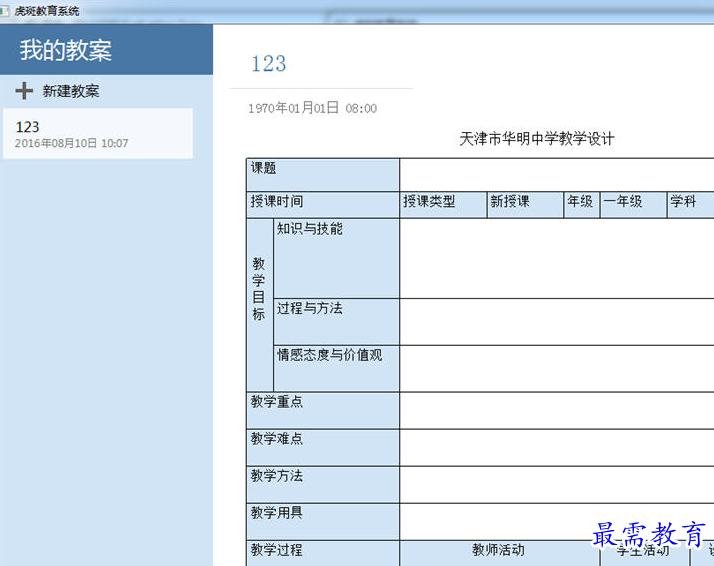Image resolution: width=714 pixels, height=566 pixels.
Task: Click the 新授课 value cell
Action: [x=525, y=205]
